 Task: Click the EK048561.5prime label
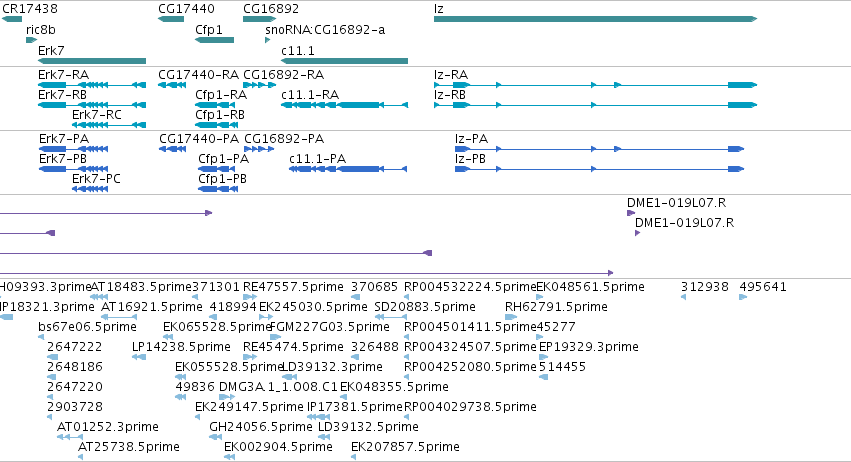click(x=590, y=287)
